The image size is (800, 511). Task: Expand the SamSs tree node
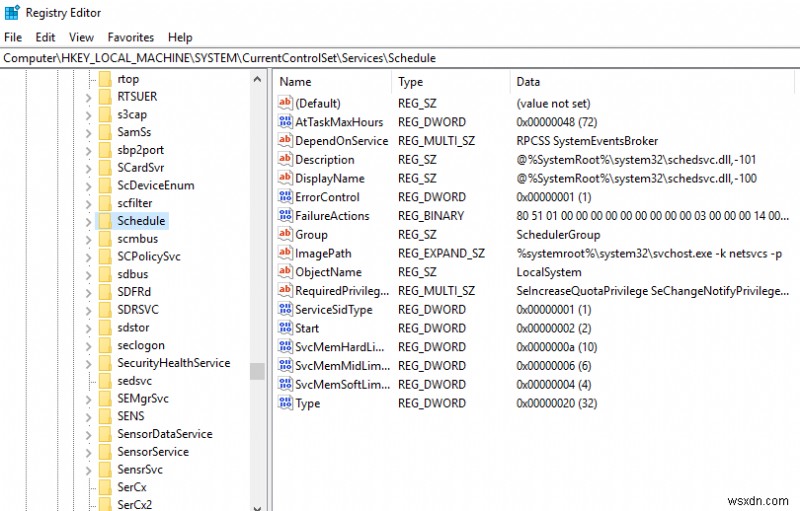tap(88, 133)
